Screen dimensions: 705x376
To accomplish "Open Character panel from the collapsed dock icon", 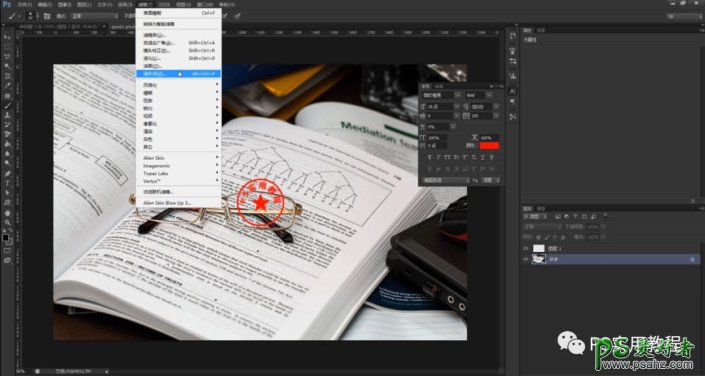I will [x=513, y=91].
